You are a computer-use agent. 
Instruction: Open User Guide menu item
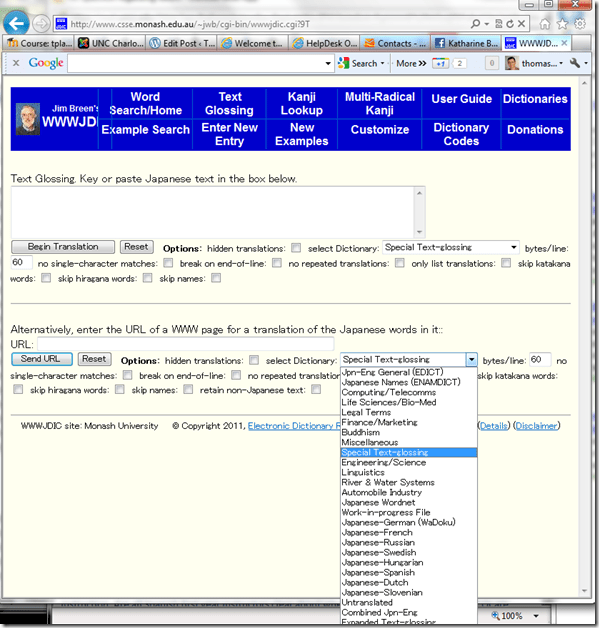click(x=461, y=99)
